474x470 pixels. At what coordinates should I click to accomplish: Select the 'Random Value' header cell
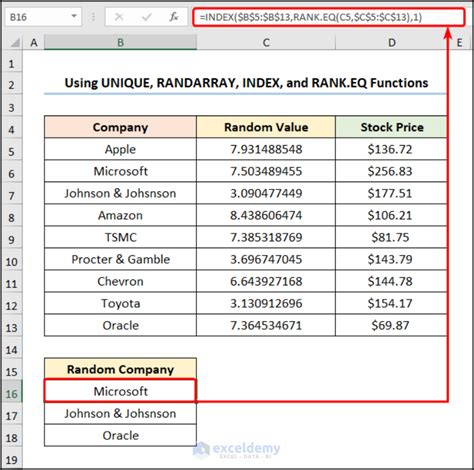pyautogui.click(x=266, y=127)
